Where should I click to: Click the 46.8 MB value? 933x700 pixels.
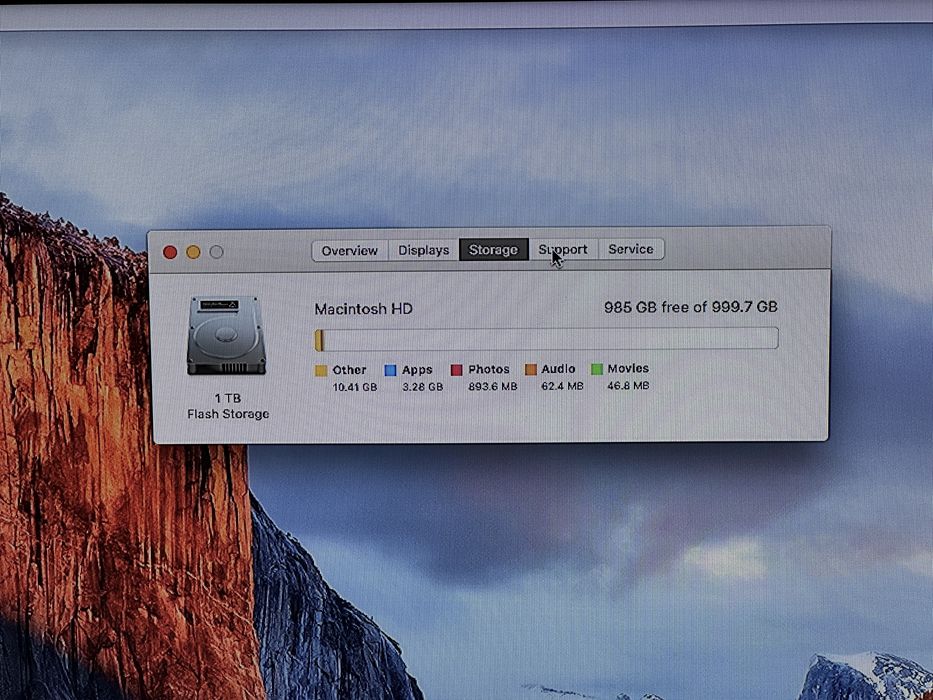click(x=628, y=385)
